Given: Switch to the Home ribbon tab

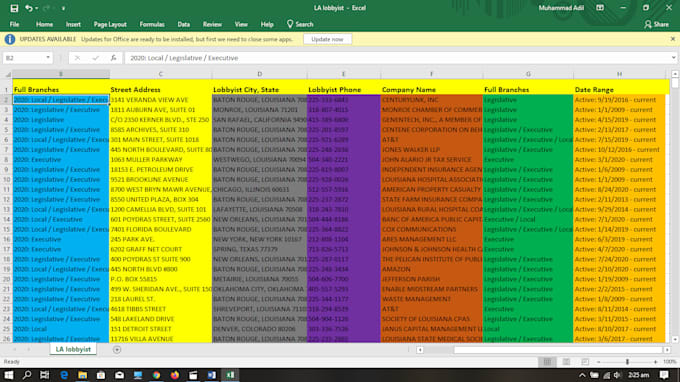Looking at the screenshot, I should point(44,24).
